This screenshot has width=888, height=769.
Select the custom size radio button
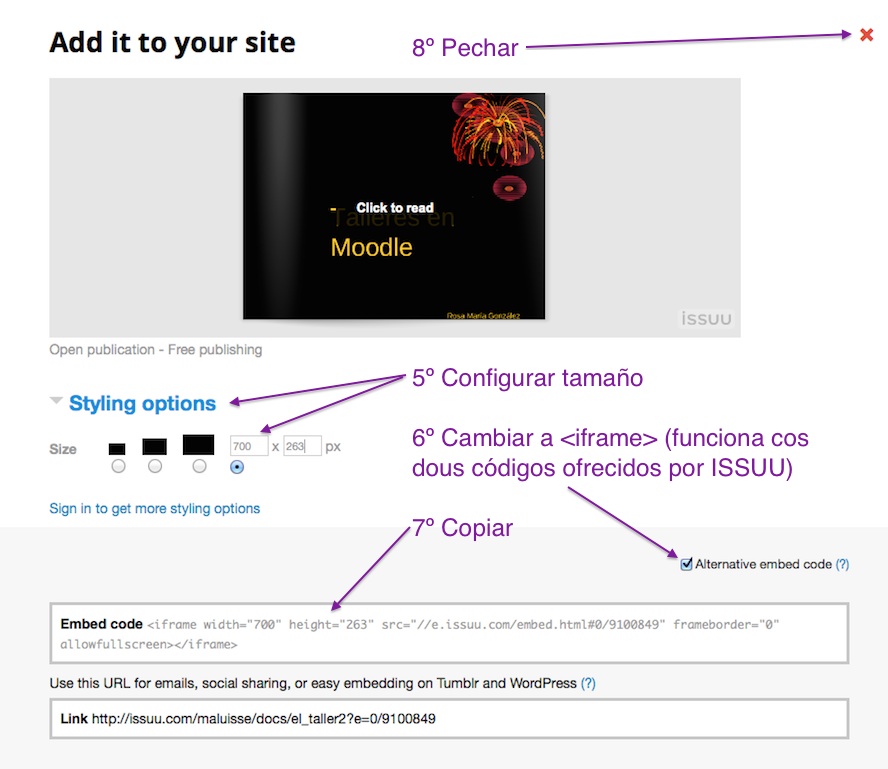click(x=237, y=466)
